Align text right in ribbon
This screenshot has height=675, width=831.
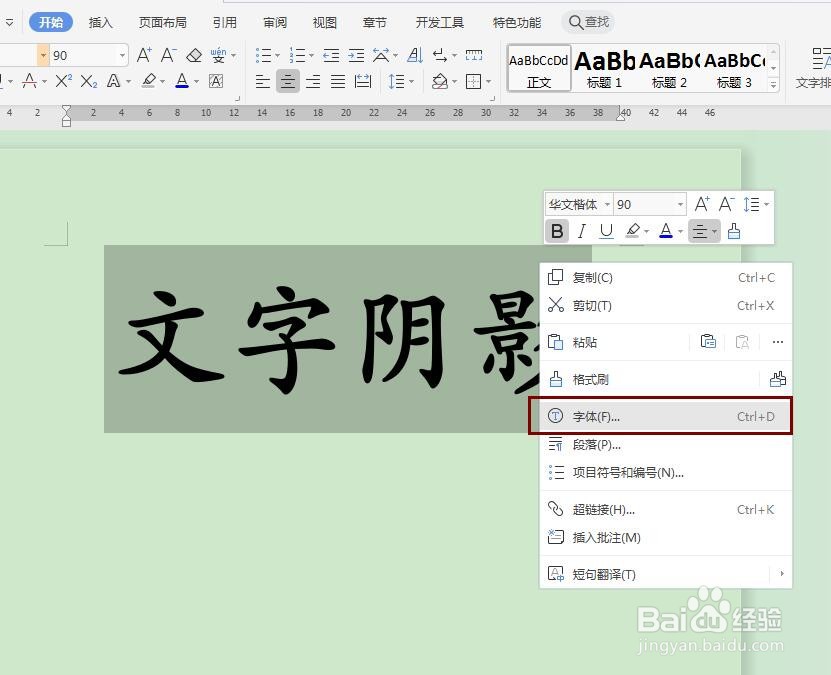(x=313, y=81)
